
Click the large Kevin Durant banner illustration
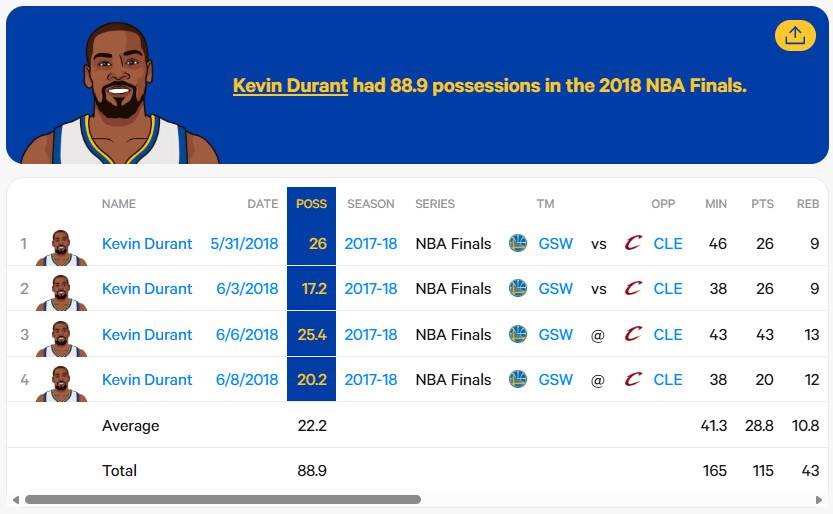120,93
